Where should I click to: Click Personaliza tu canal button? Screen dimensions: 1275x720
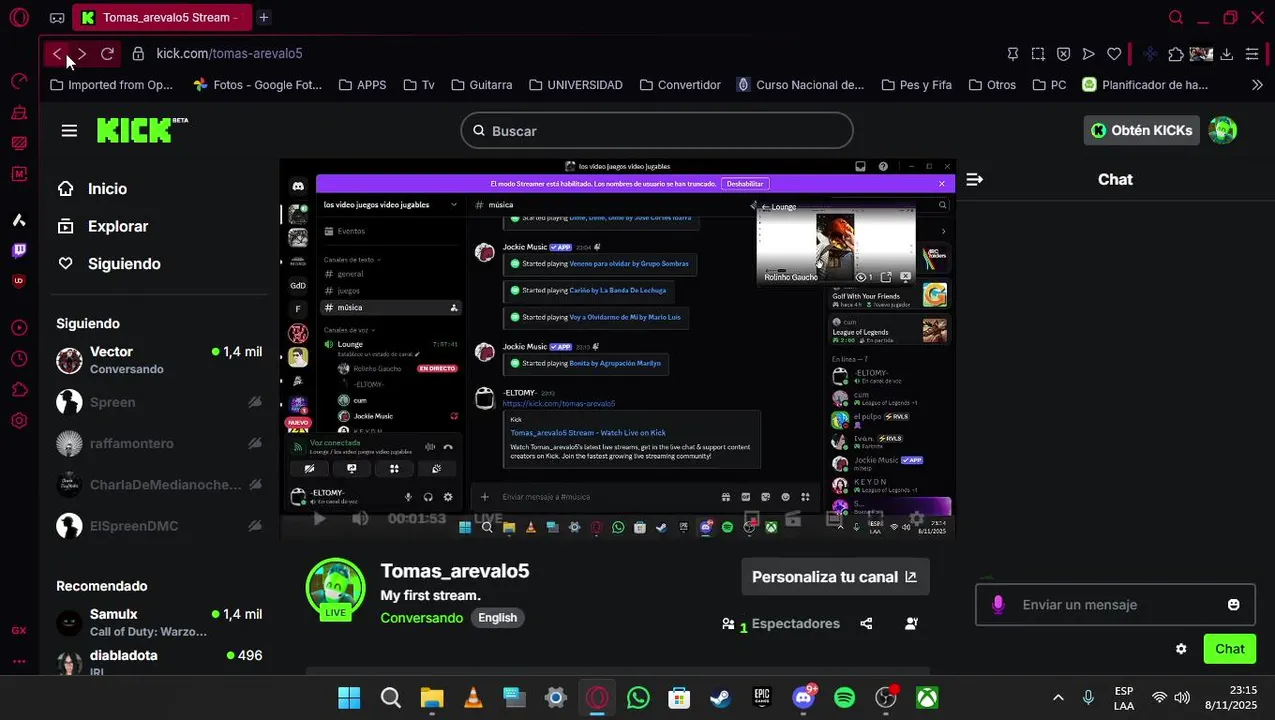pyautogui.click(x=835, y=577)
